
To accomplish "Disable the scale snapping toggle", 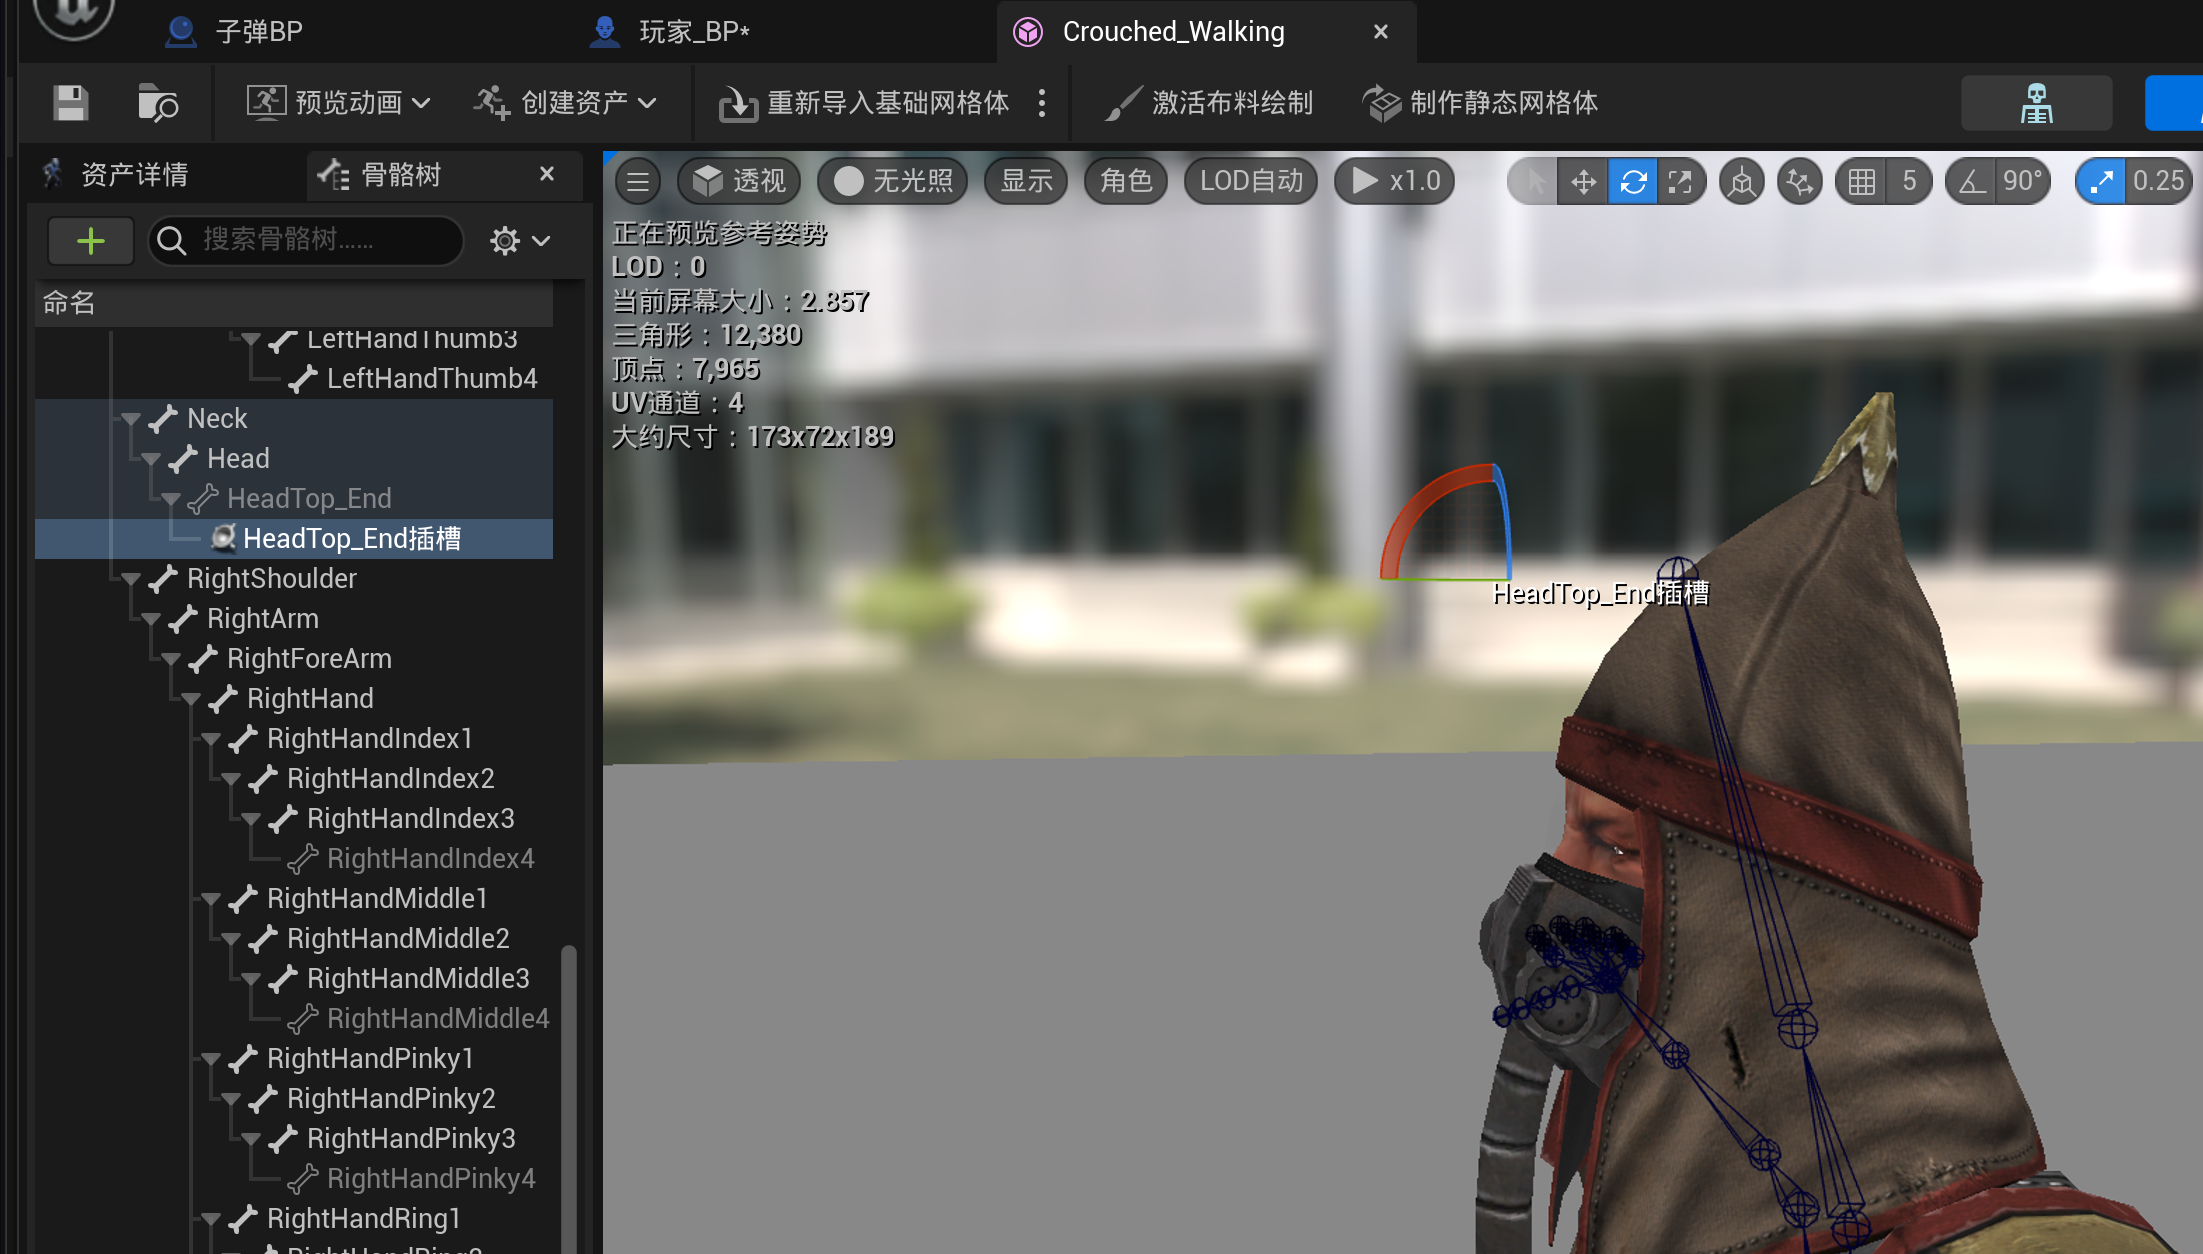I will [x=2100, y=181].
